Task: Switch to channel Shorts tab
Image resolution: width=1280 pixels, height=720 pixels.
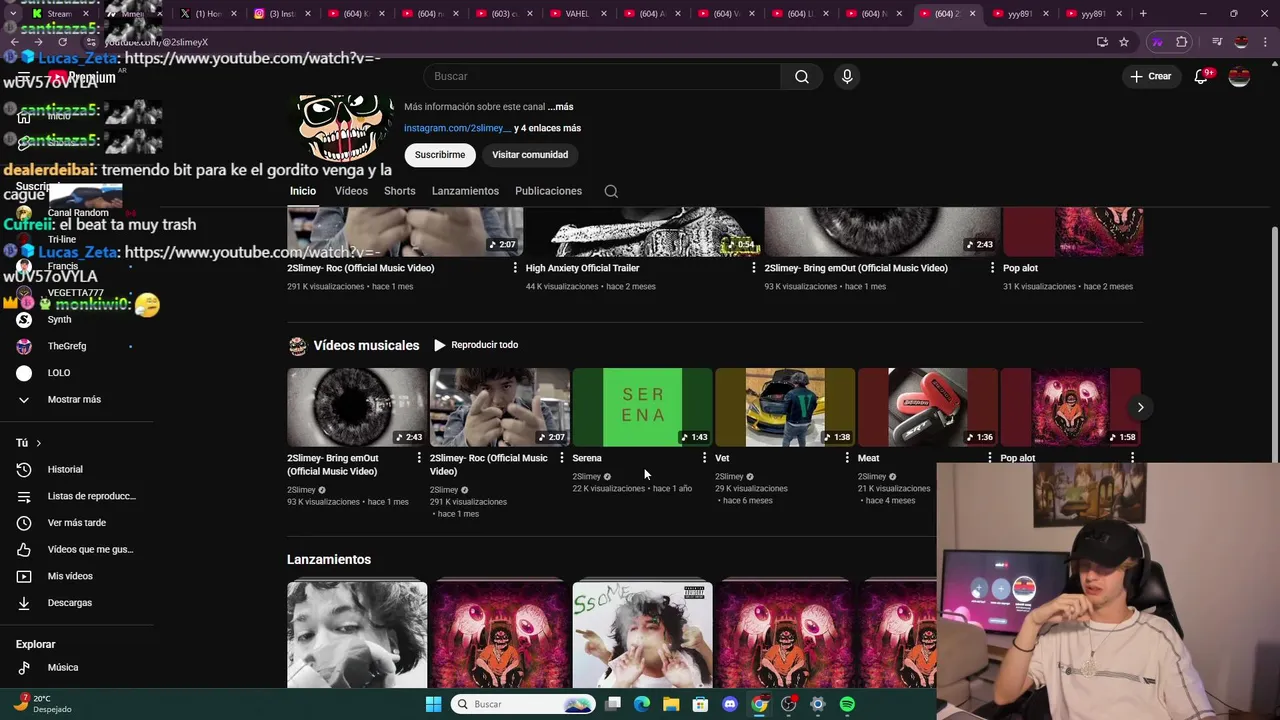Action: (x=399, y=191)
